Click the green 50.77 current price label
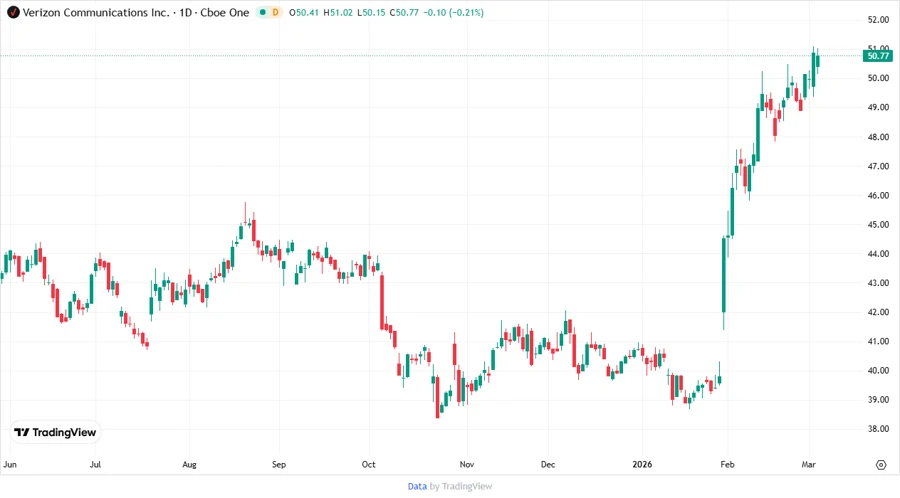900x498 pixels. 878,56
